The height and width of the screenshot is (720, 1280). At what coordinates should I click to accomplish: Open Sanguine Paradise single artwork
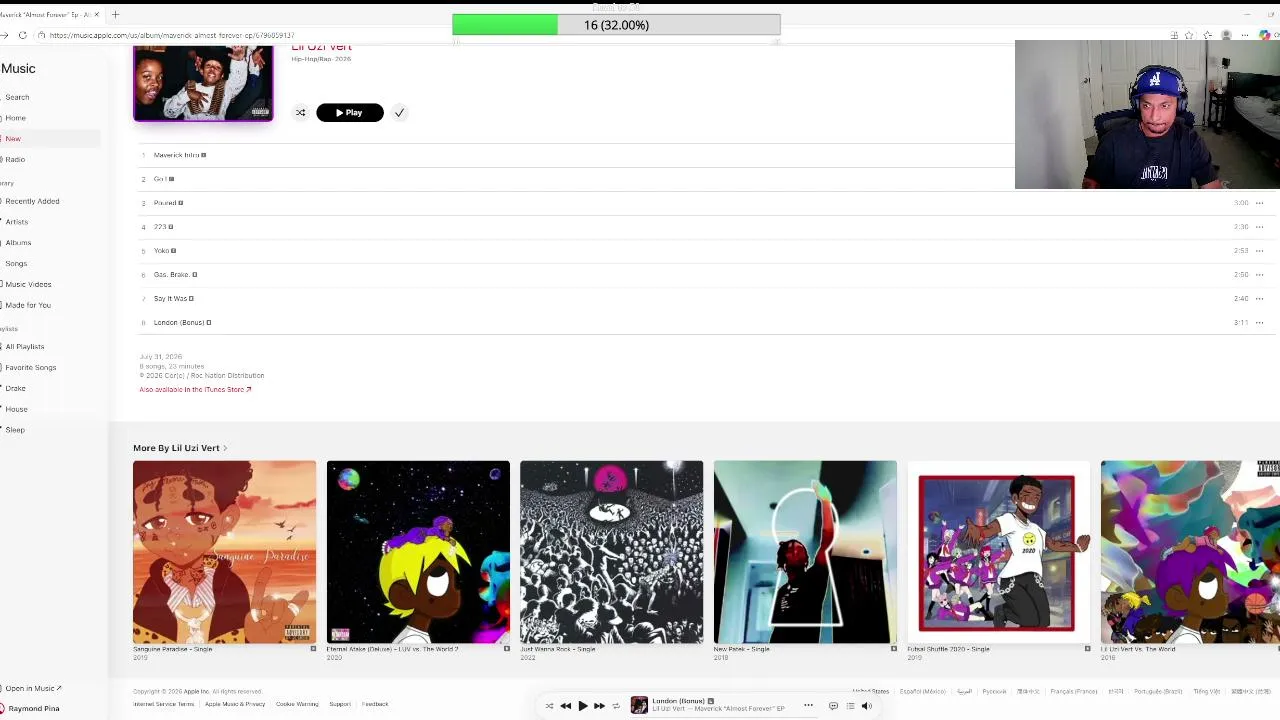[x=224, y=552]
